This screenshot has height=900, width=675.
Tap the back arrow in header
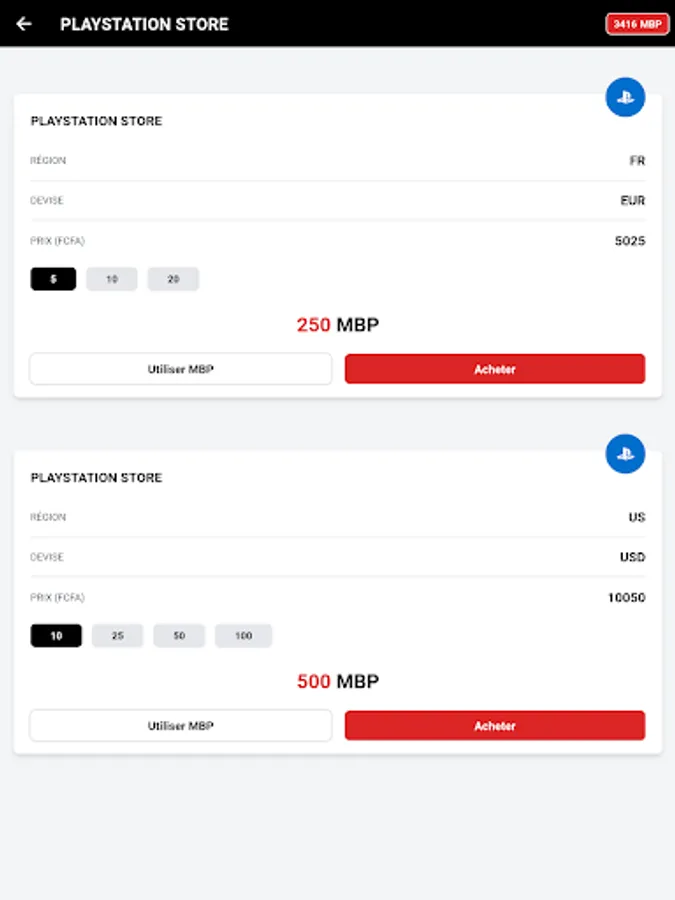click(x=24, y=24)
